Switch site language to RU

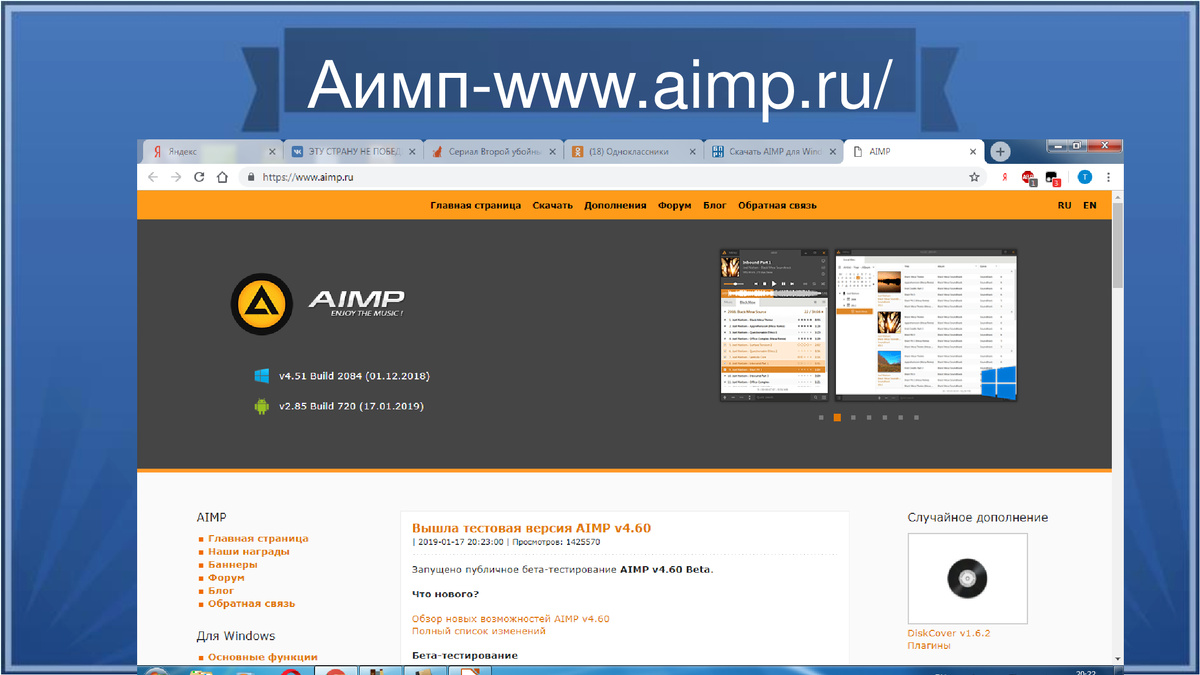point(1065,205)
